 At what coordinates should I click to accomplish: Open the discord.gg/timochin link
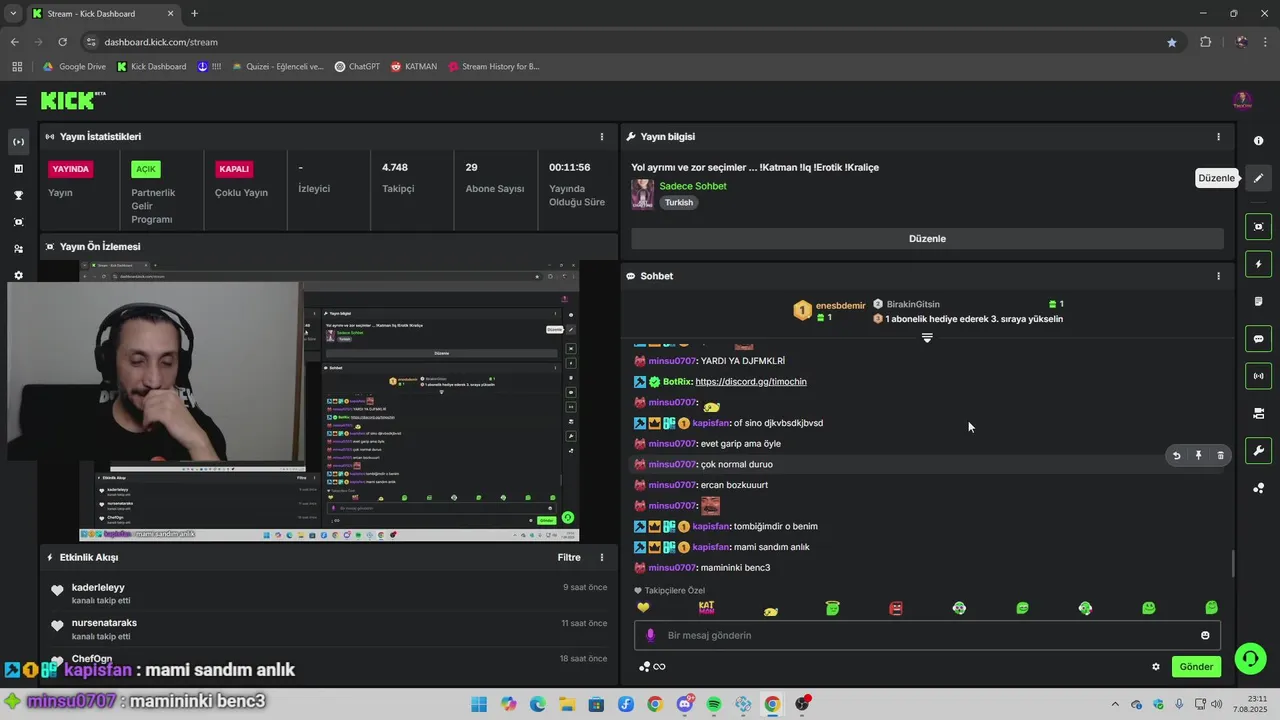tap(751, 382)
